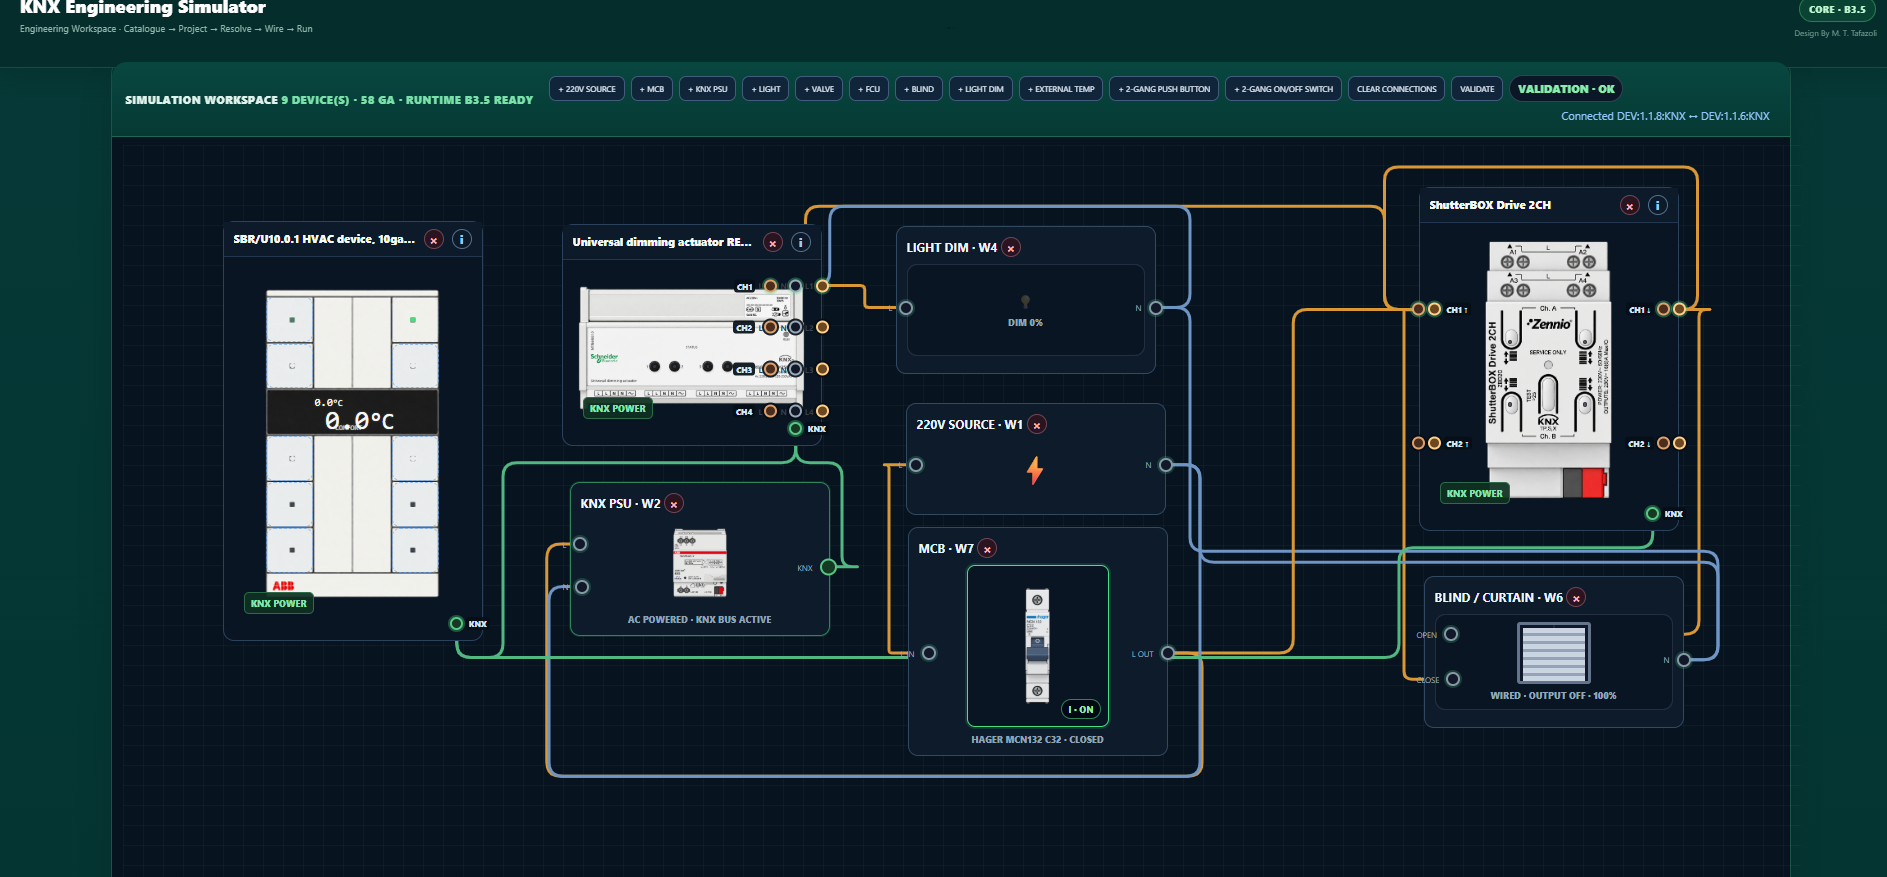Click the 220V source lightning bolt icon

point(1035,470)
